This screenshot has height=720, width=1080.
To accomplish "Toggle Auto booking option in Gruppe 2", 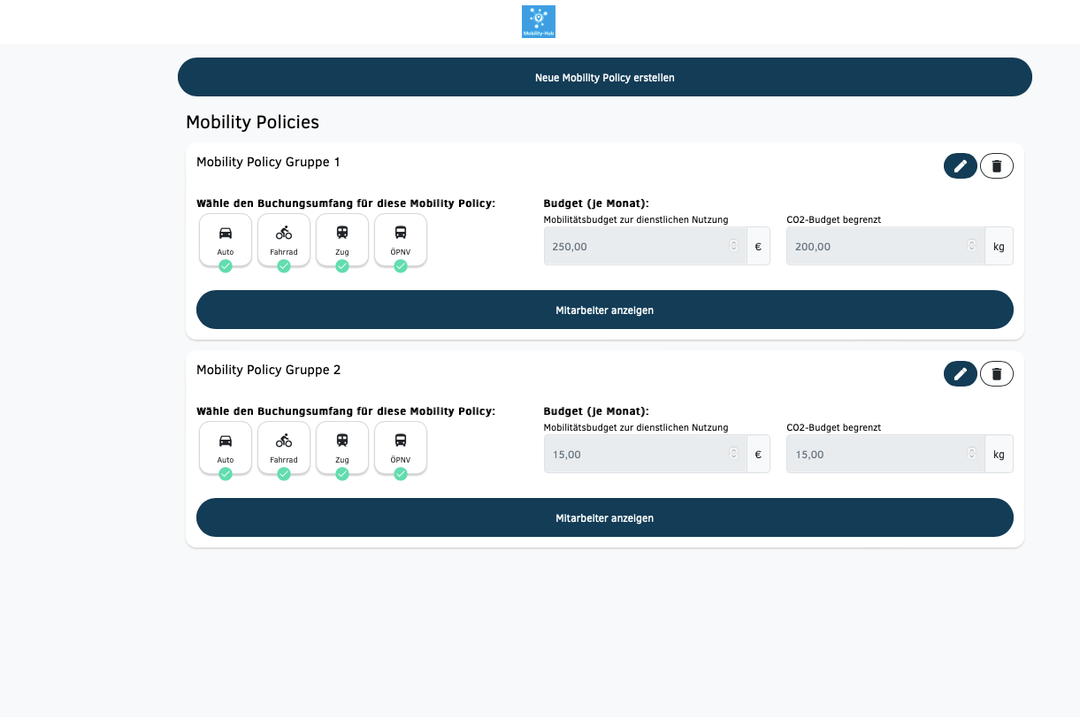I will 225,449.
